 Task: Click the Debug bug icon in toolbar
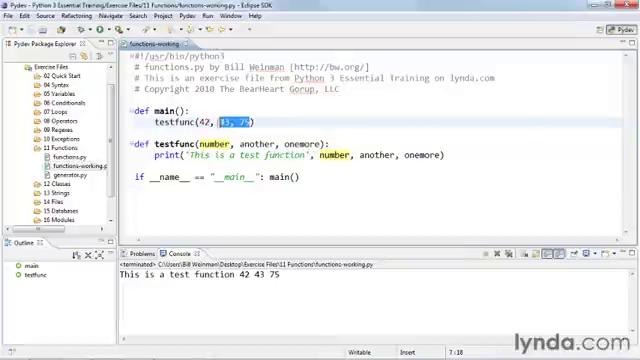(81, 29)
